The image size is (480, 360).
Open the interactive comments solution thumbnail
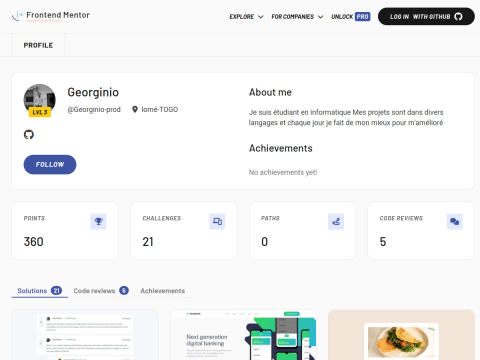(85, 335)
